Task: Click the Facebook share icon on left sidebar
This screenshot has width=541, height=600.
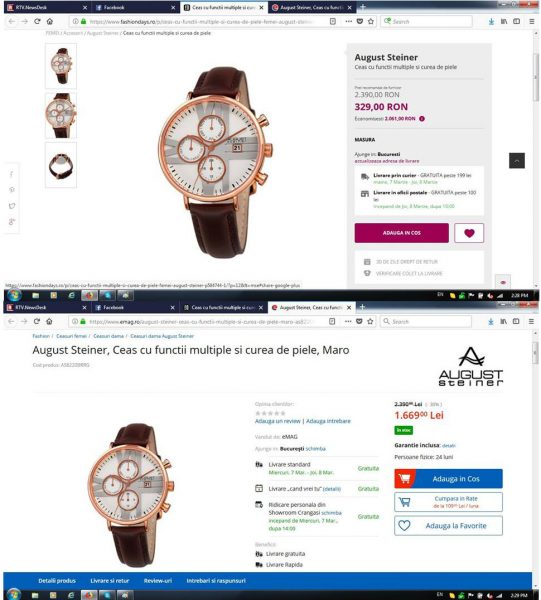Action: point(11,174)
